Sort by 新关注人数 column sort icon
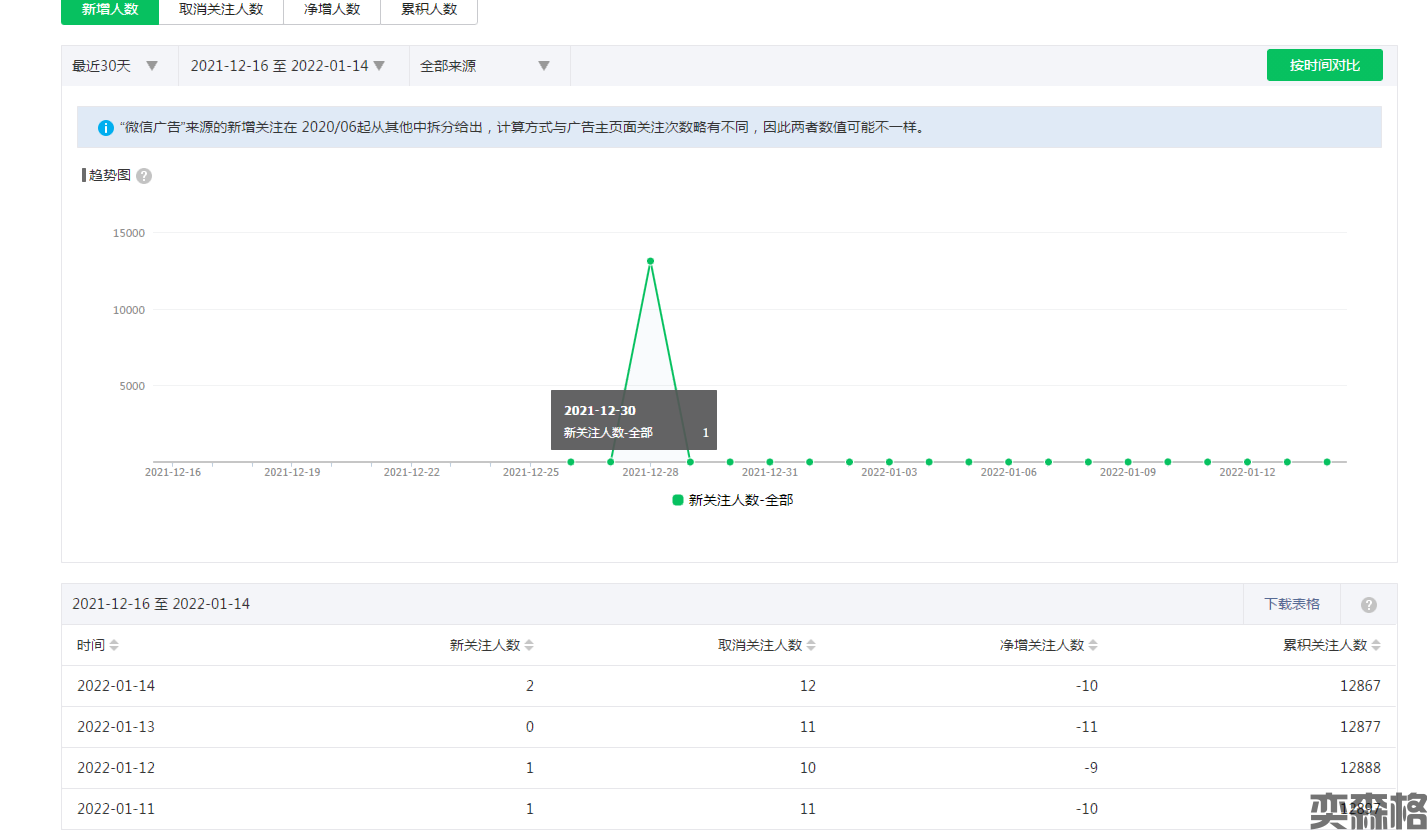The image size is (1427, 830). coord(529,646)
